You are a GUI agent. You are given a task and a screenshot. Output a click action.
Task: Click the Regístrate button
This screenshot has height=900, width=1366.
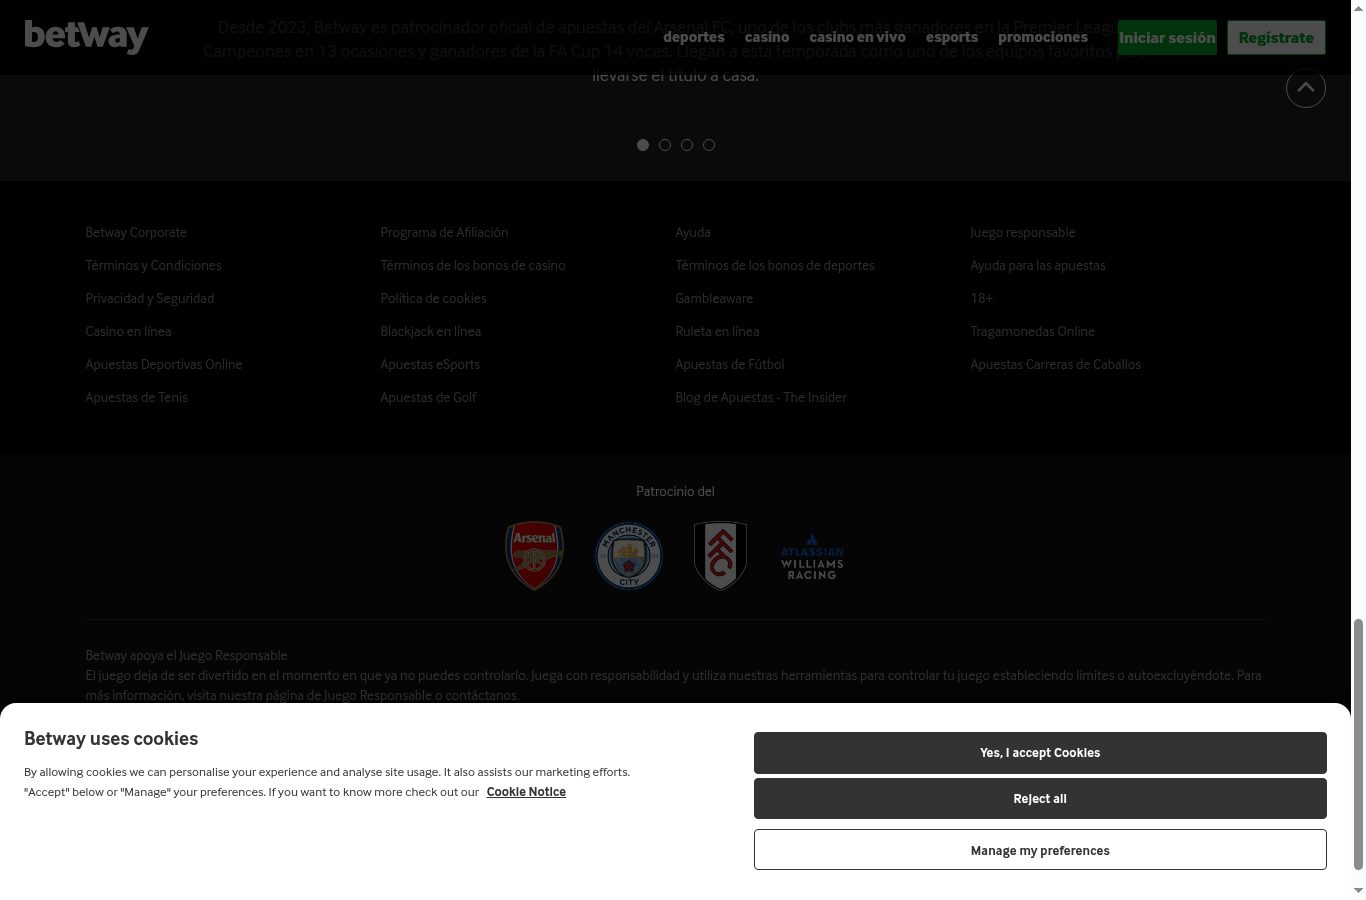(1276, 37)
